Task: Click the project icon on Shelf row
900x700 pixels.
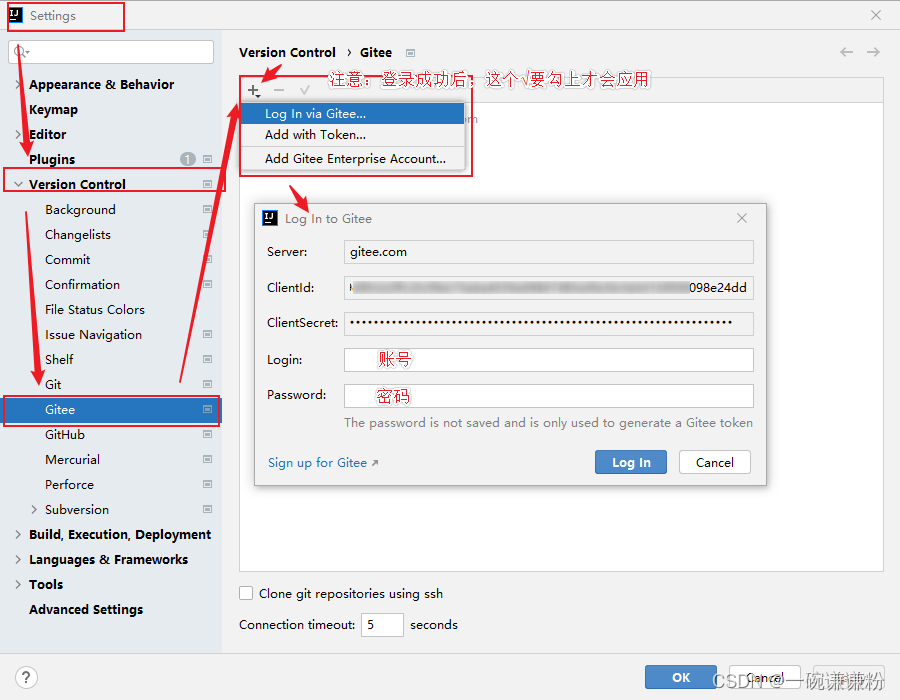Action: (x=208, y=359)
